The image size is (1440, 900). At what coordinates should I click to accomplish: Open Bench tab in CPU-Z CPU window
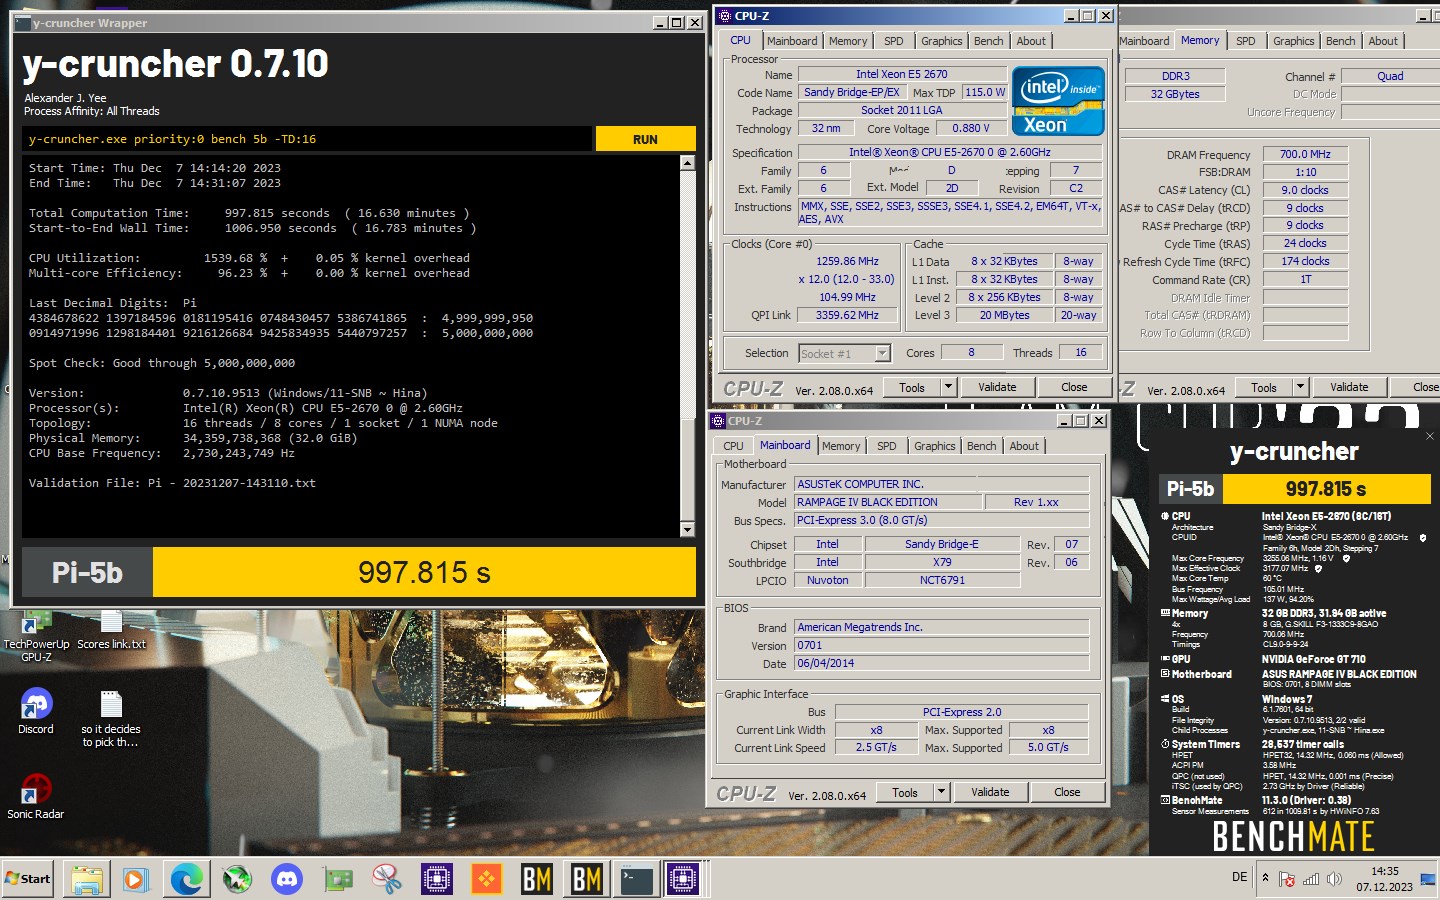(988, 41)
